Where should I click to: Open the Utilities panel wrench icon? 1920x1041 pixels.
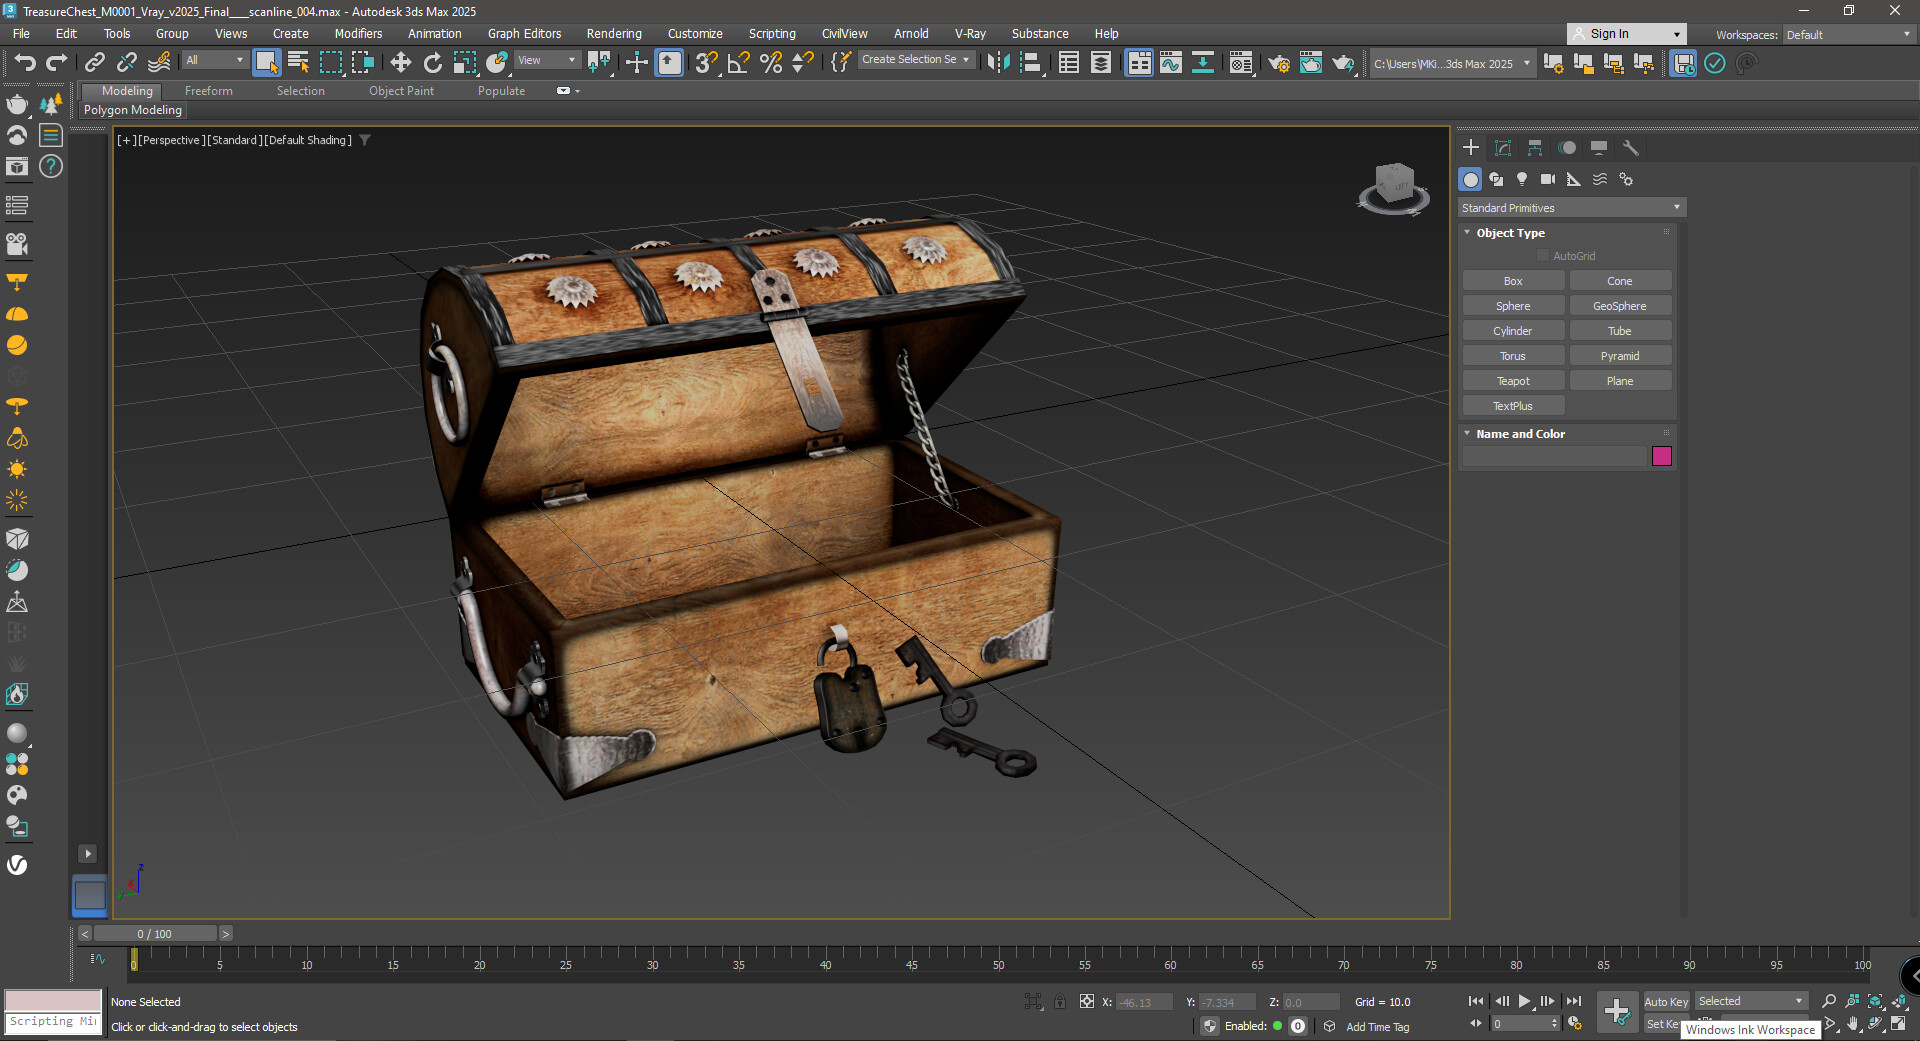tap(1630, 147)
